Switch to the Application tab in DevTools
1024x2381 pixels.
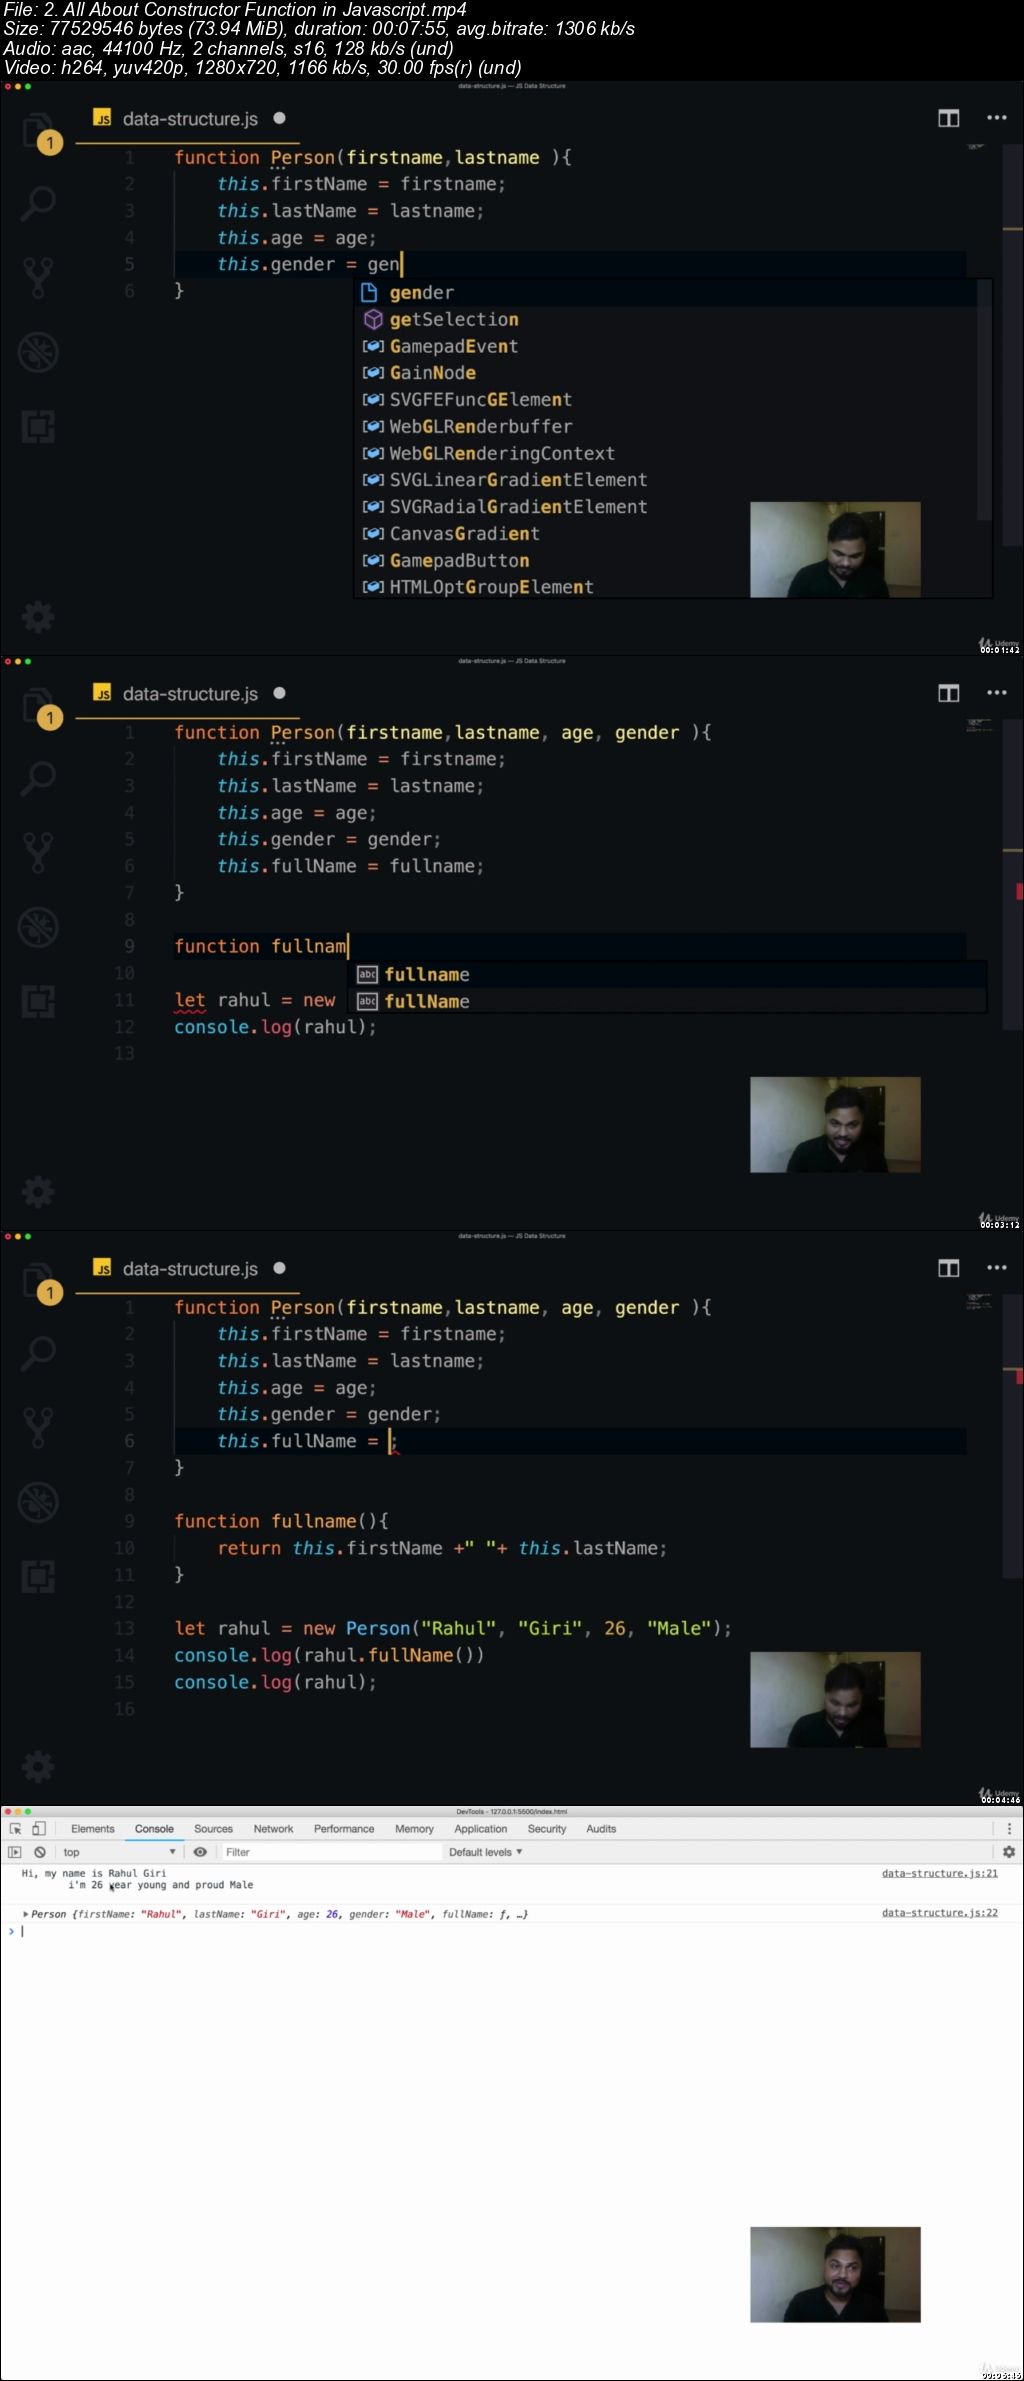481,1829
